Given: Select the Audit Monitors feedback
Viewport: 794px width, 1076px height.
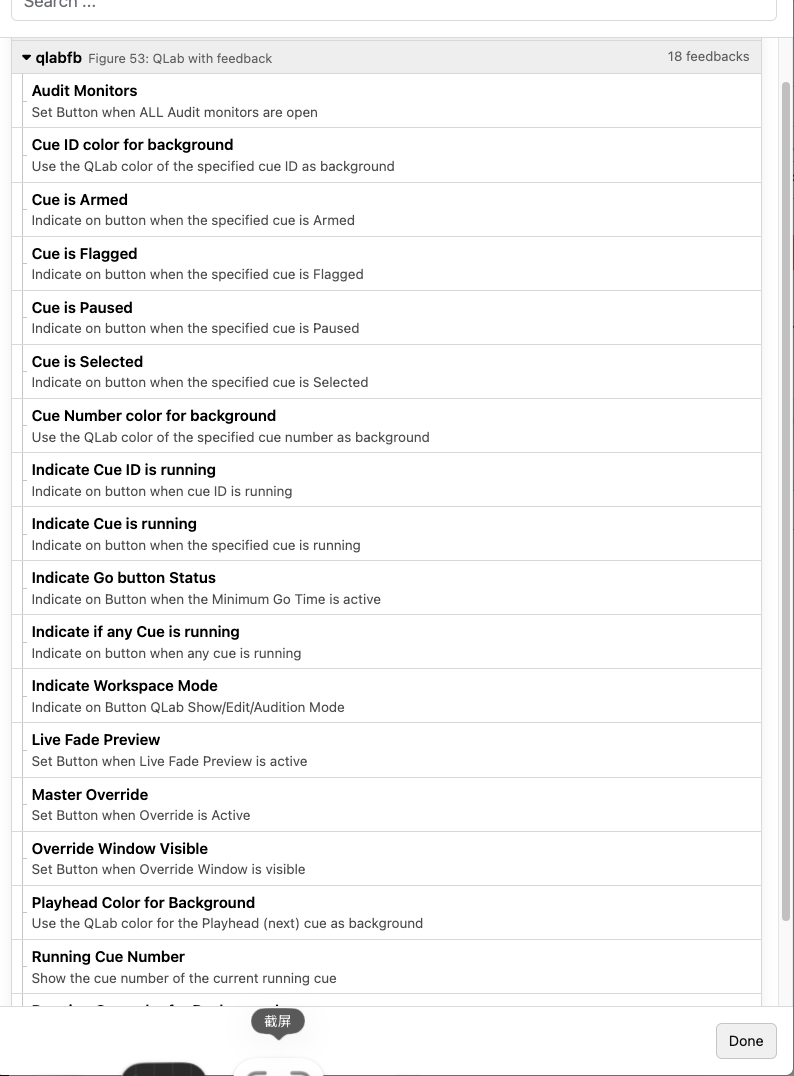Looking at the screenshot, I should (392, 101).
